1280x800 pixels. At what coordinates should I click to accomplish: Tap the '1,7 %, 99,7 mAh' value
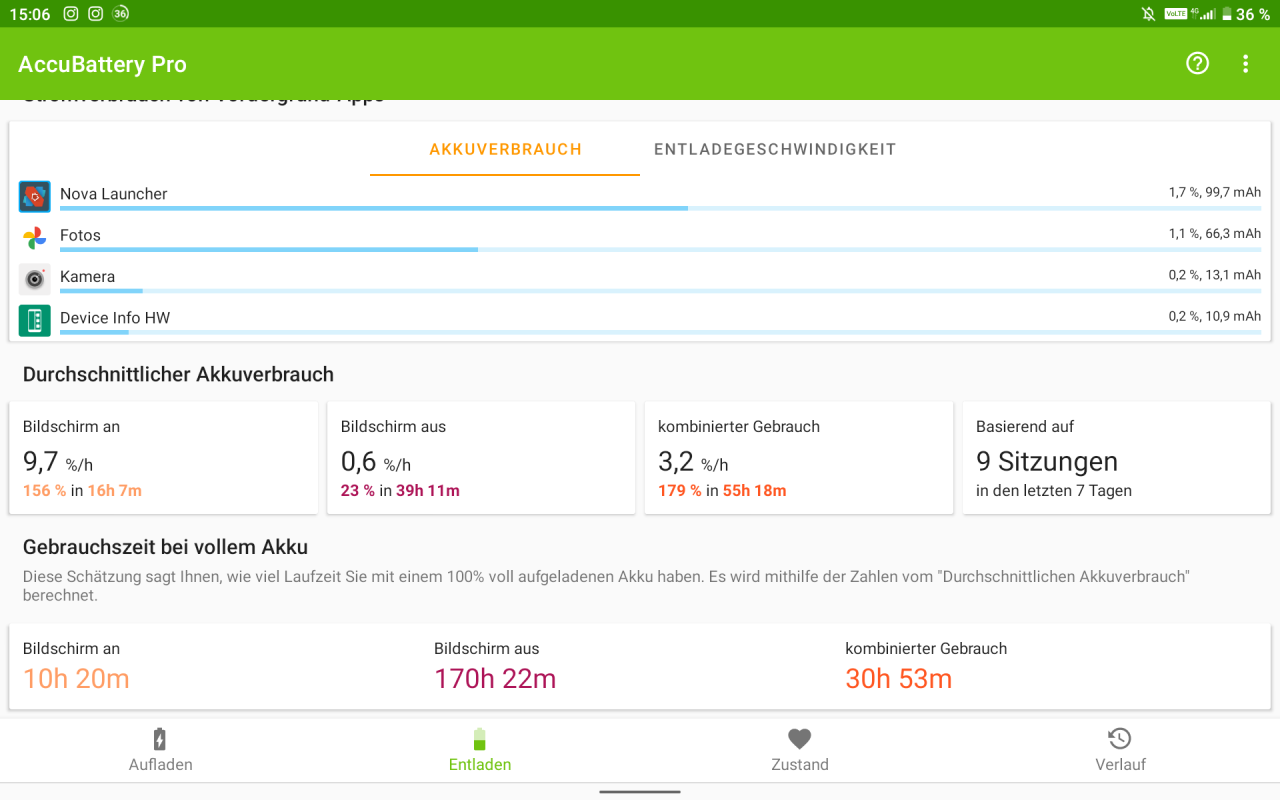tap(1214, 192)
